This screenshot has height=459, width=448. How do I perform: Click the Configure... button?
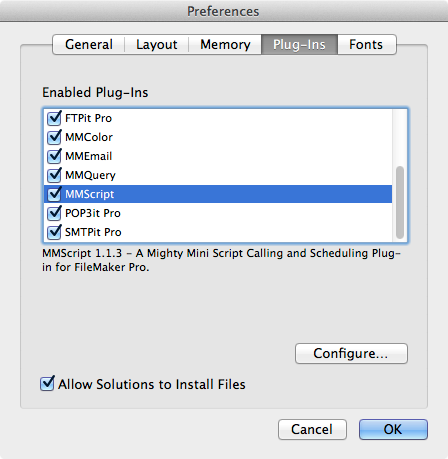[x=351, y=353]
